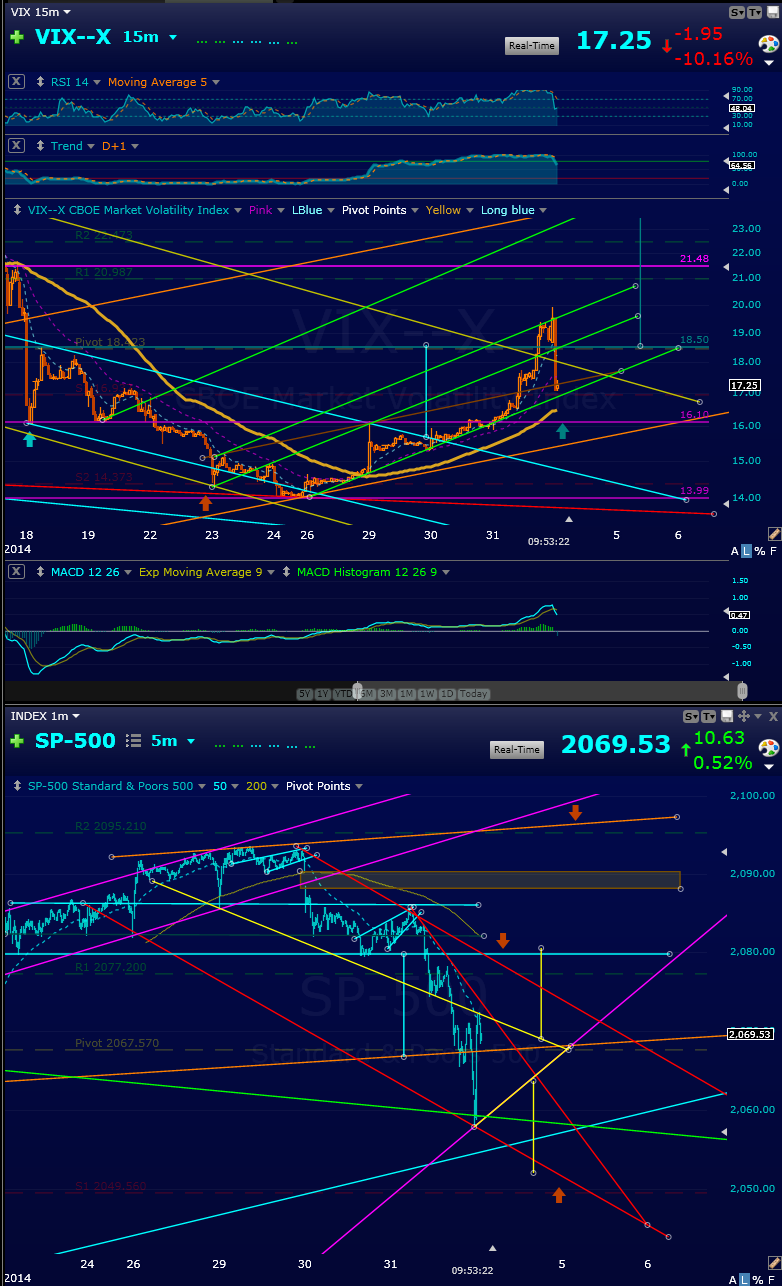Image resolution: width=782 pixels, height=1286 pixels.
Task: Click the green plus icon beside VIX--X
Action: point(17,38)
